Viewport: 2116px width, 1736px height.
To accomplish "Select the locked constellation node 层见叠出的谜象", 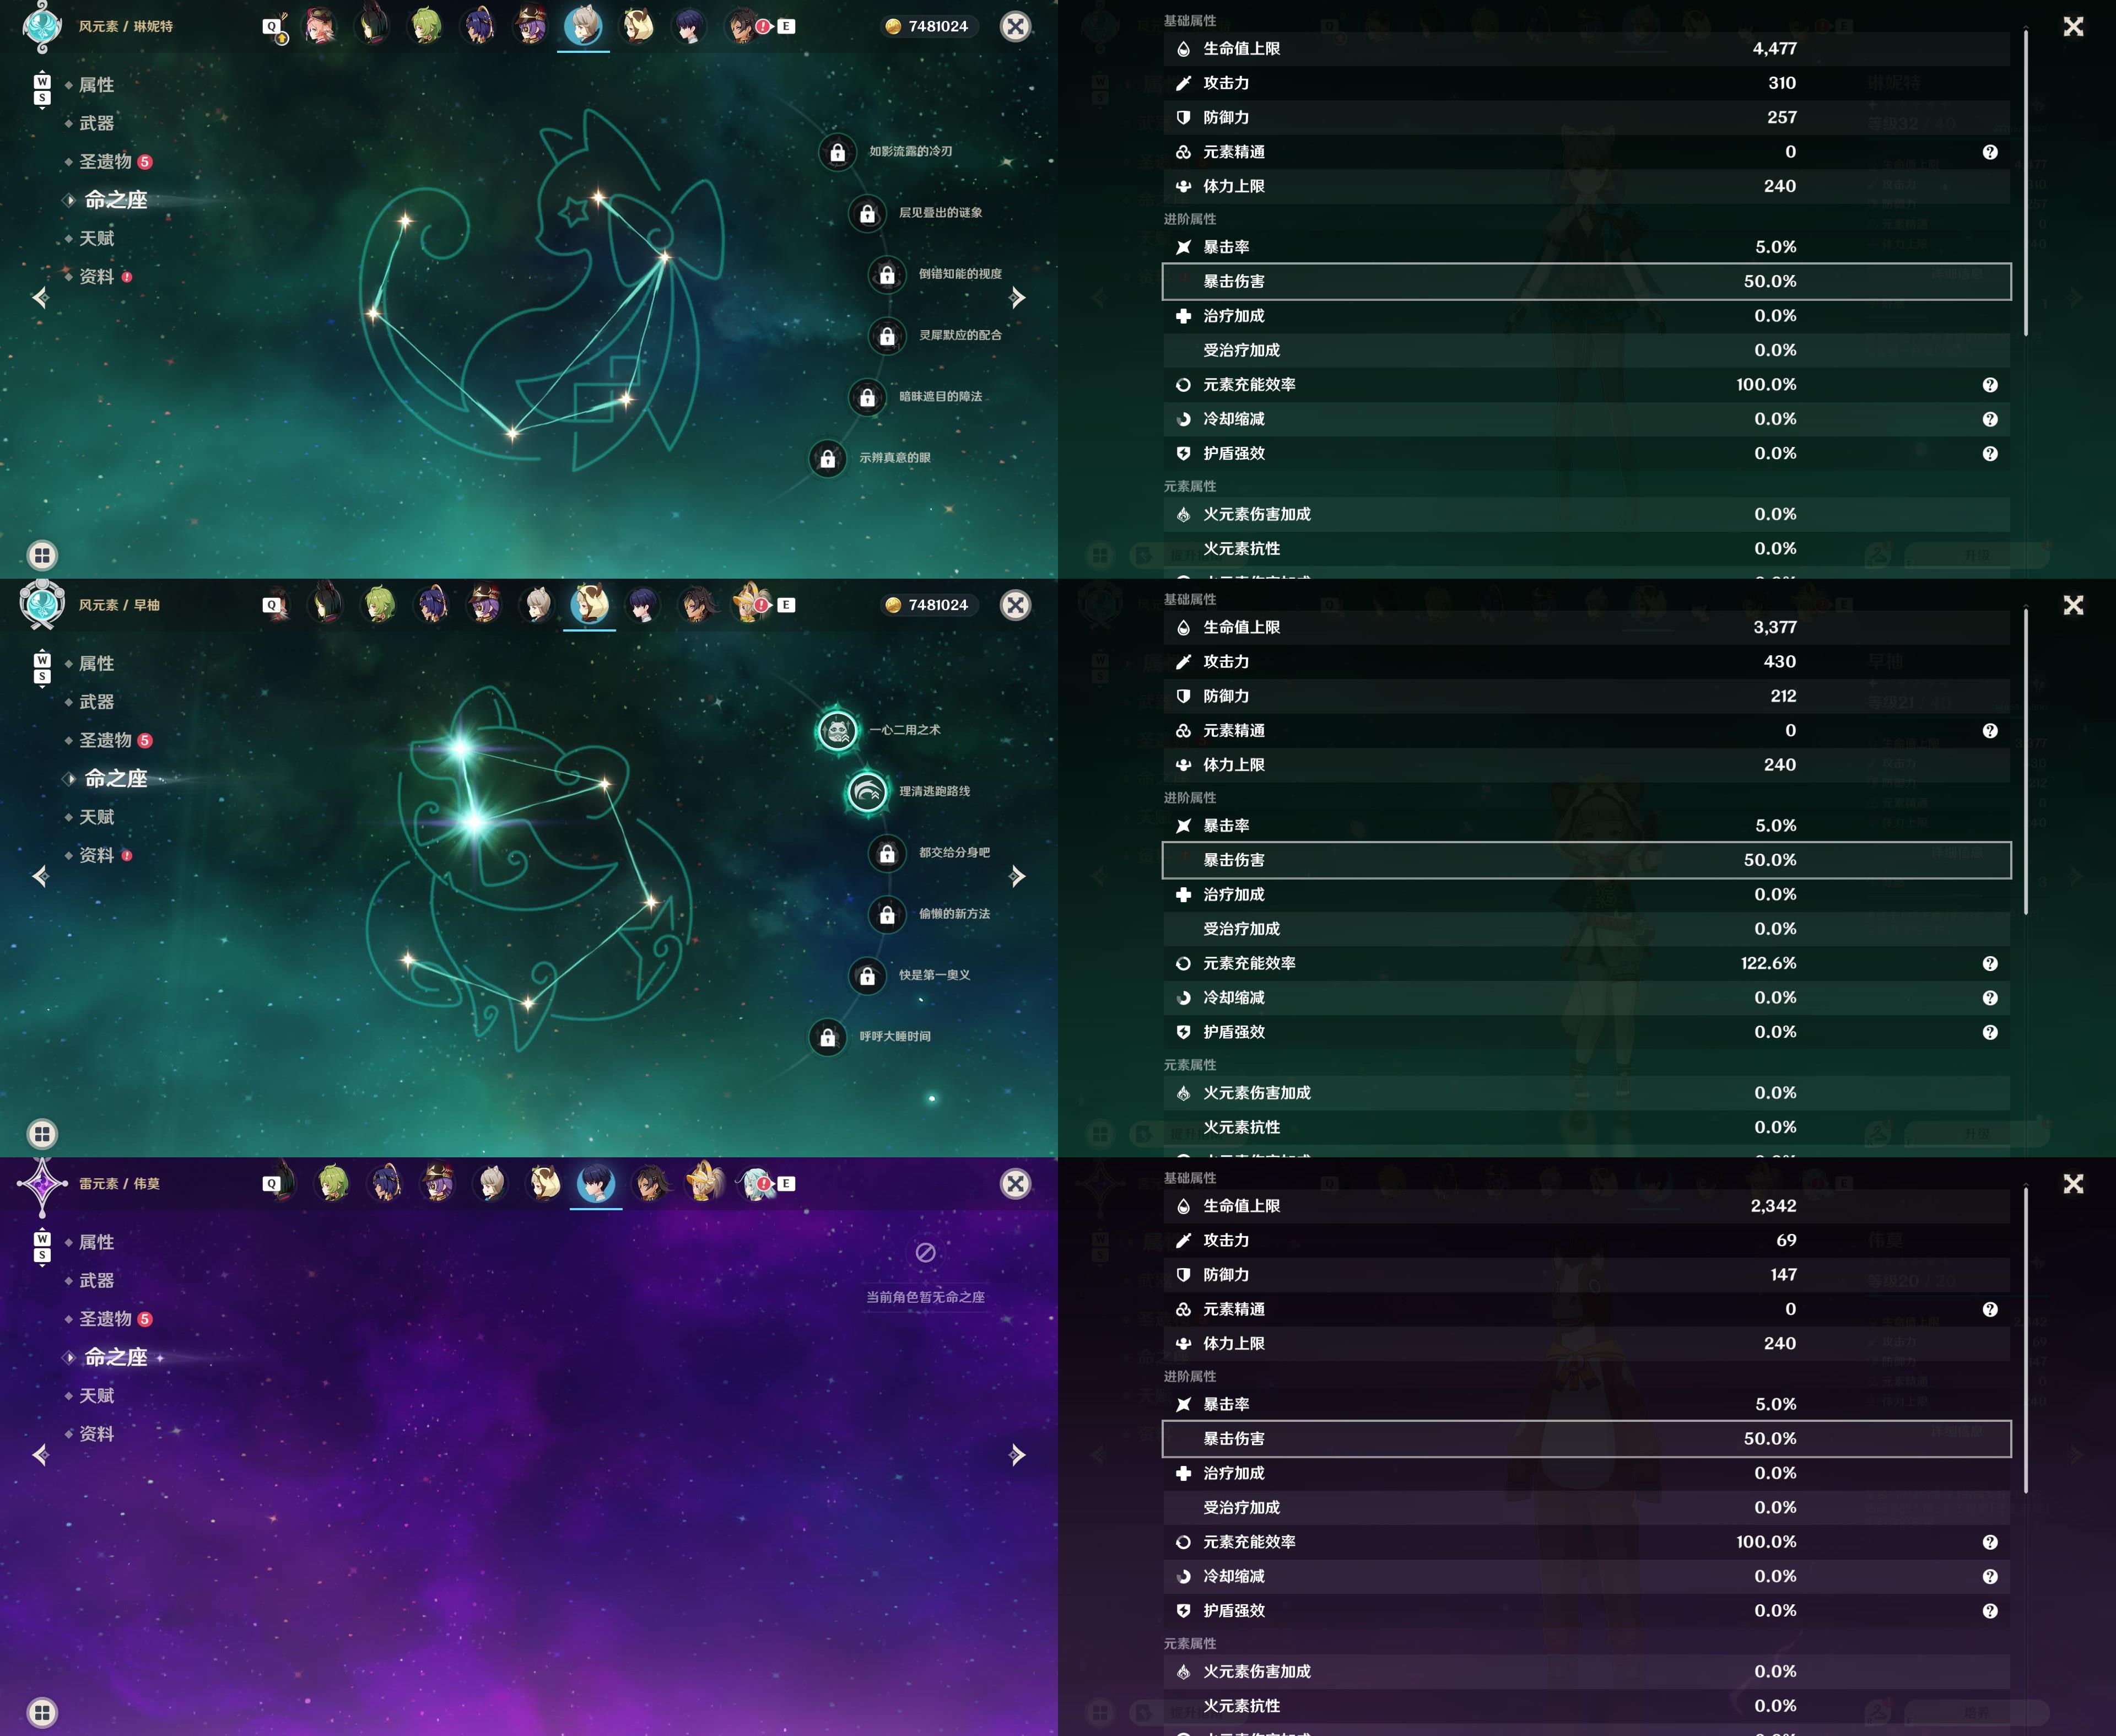I will (x=867, y=213).
